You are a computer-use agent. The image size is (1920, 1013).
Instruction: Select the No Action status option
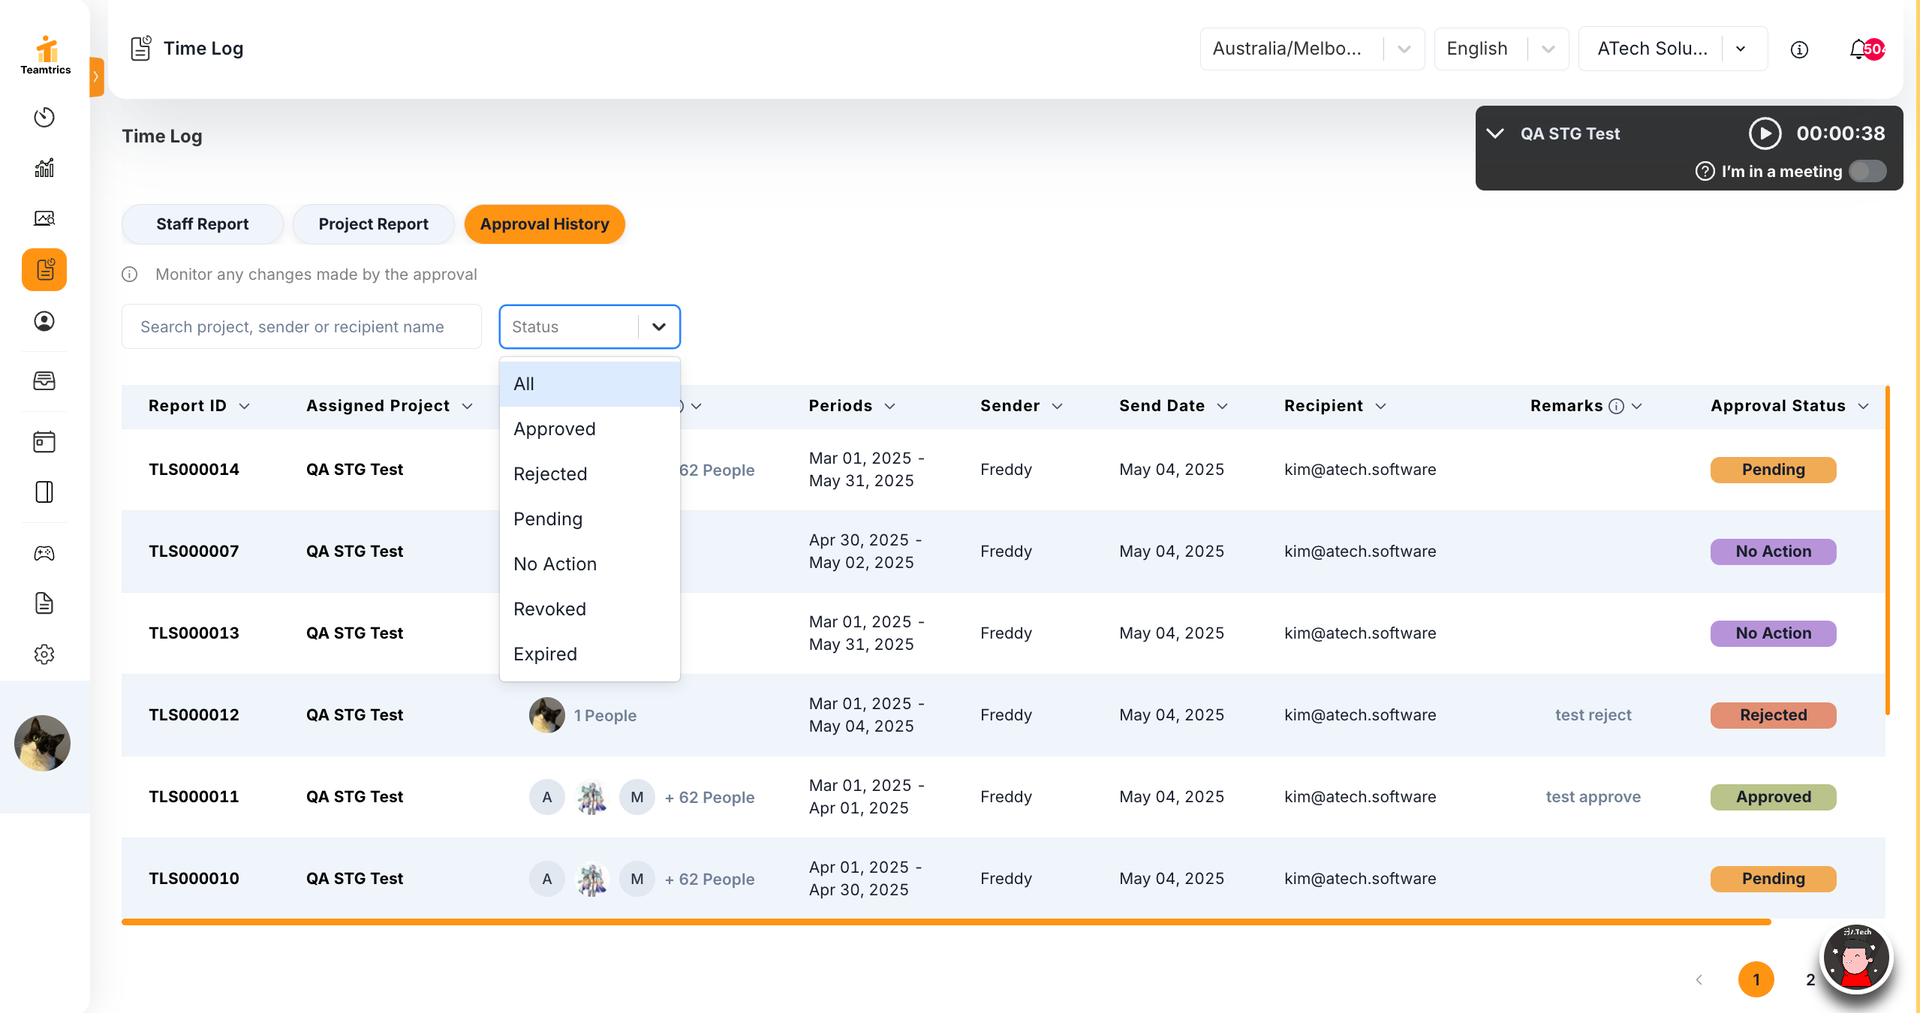[590, 564]
